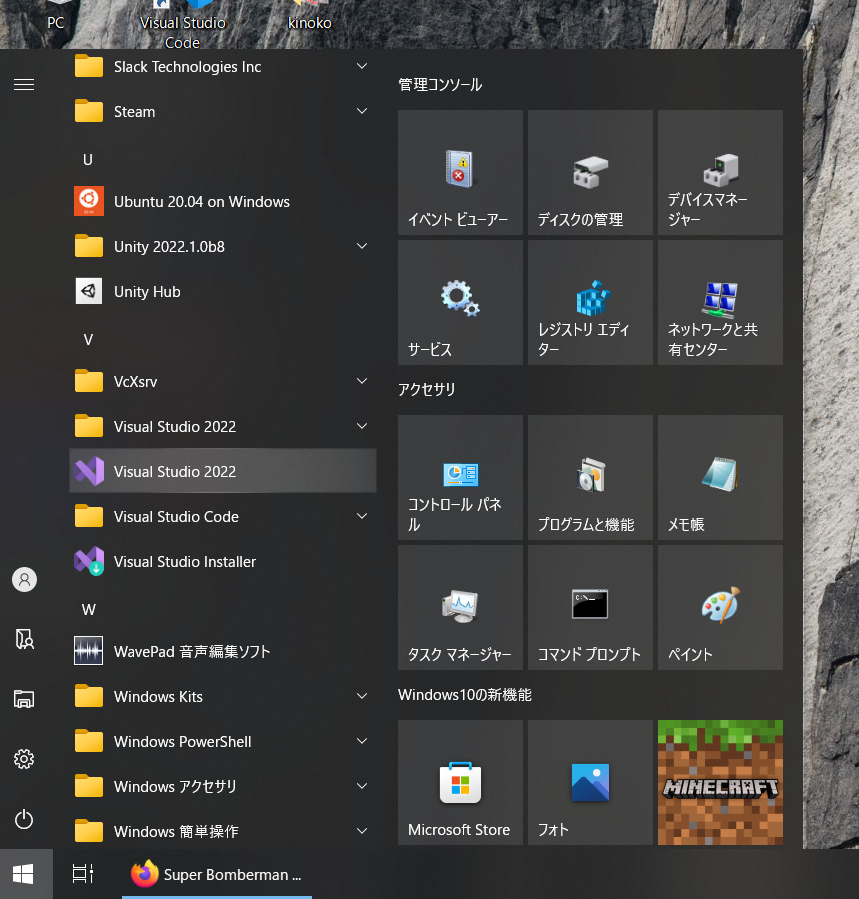Image resolution: width=859 pixels, height=899 pixels.
Task: Open the Services tile (サービス)
Action: tap(460, 303)
